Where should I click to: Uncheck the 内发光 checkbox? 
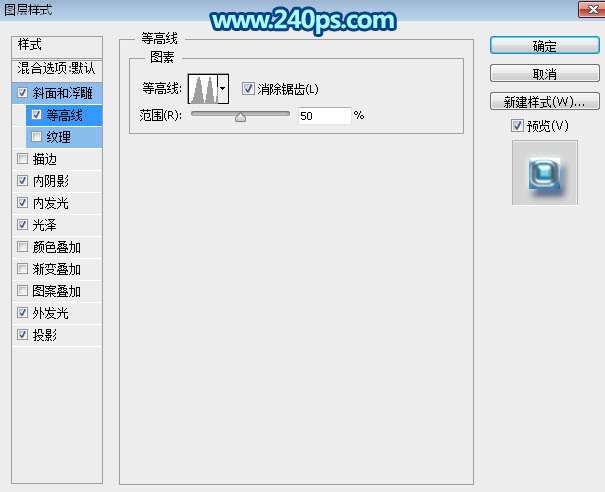pos(22,203)
